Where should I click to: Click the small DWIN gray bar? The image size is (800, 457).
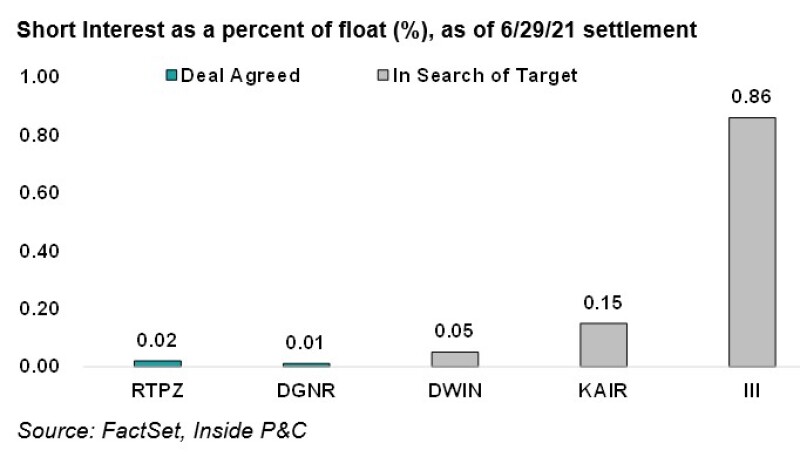[454, 359]
